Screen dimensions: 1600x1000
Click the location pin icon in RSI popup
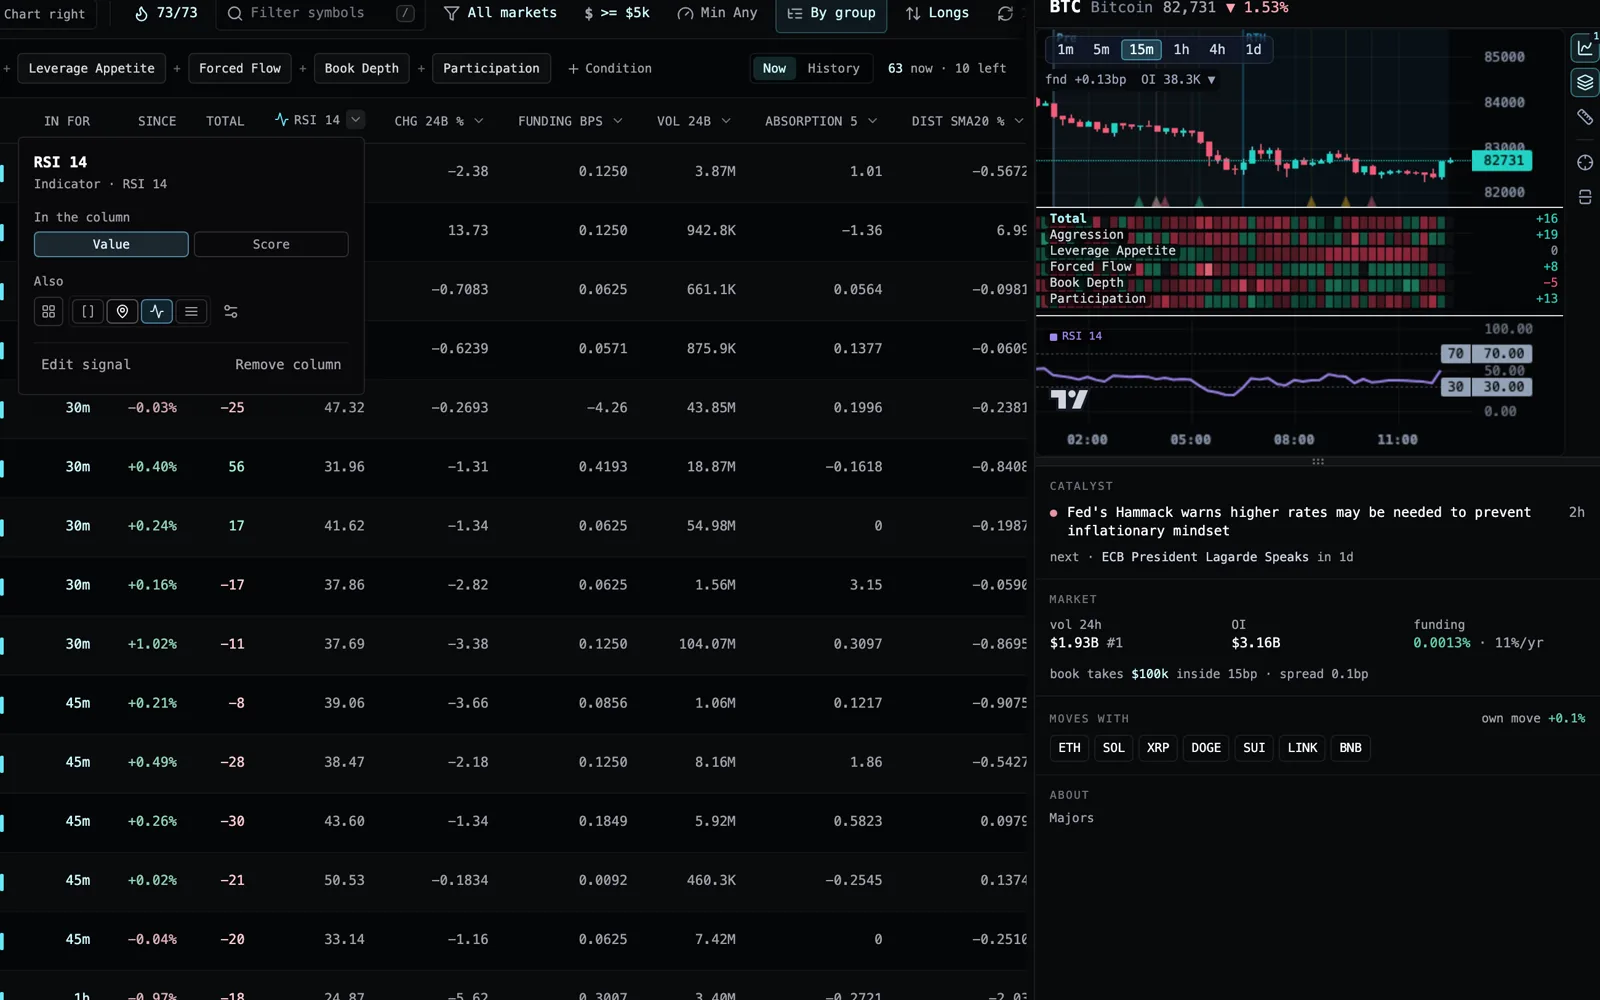tap(122, 312)
